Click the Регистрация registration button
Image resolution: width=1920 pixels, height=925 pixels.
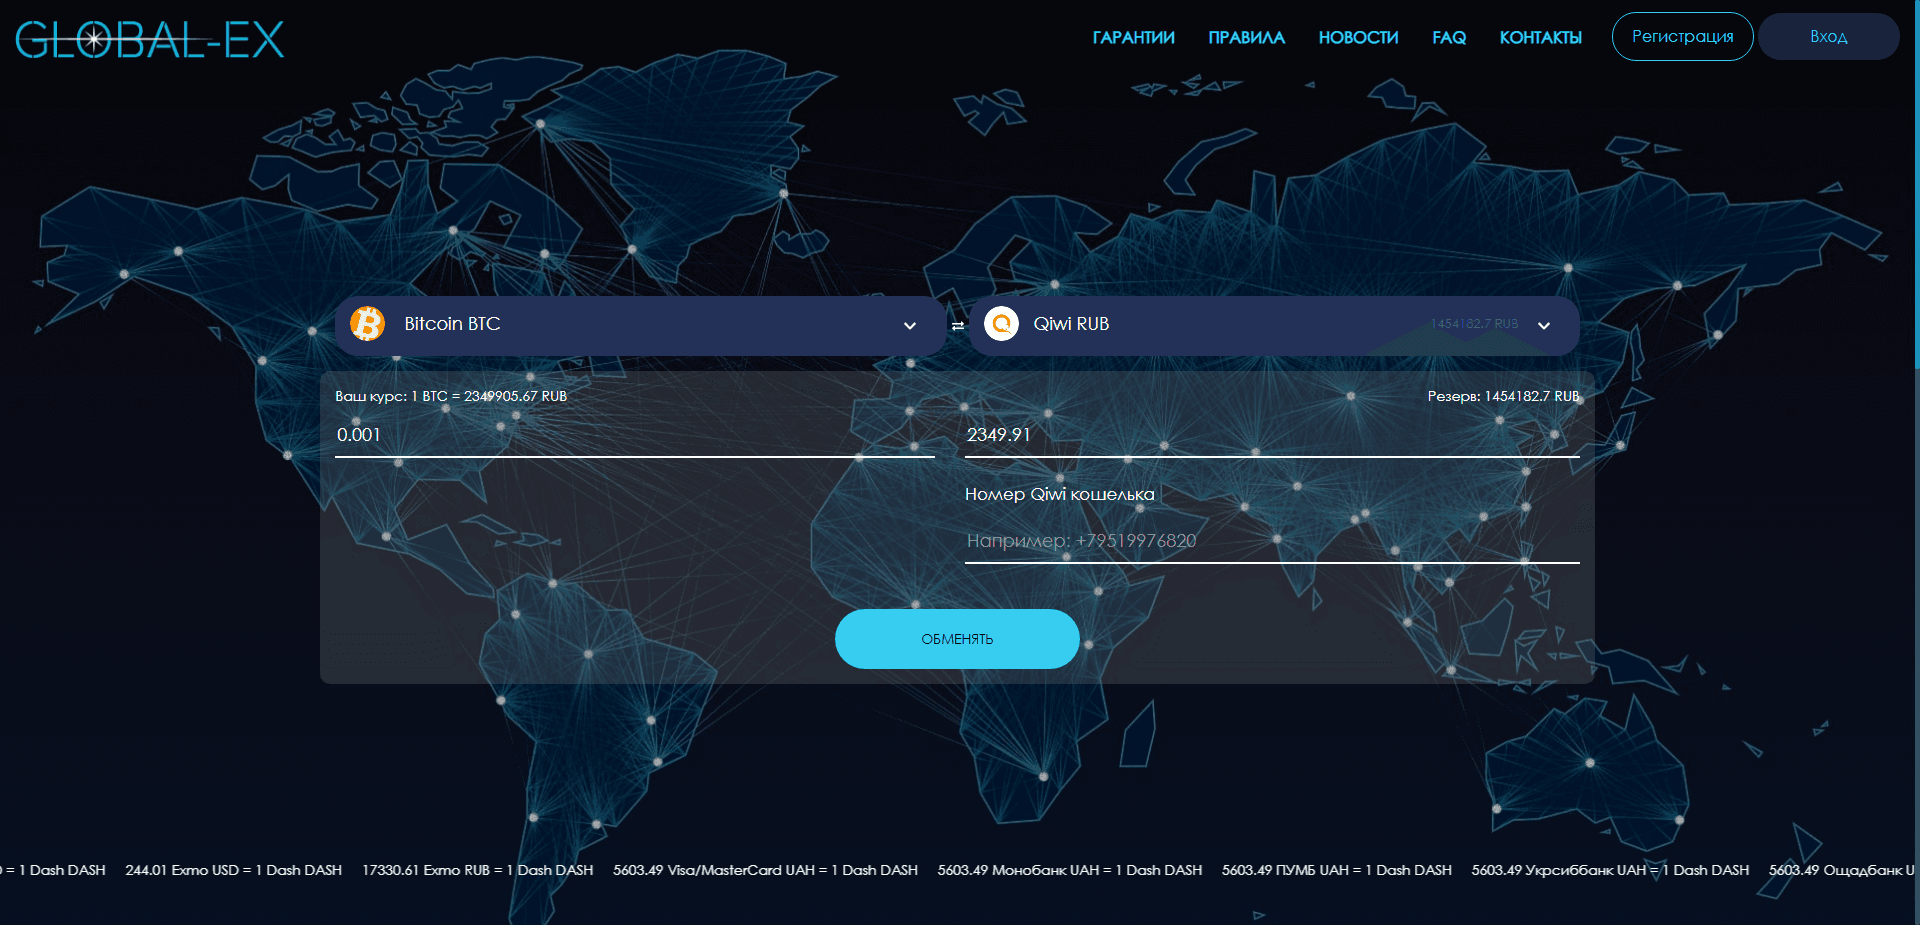pyautogui.click(x=1681, y=36)
